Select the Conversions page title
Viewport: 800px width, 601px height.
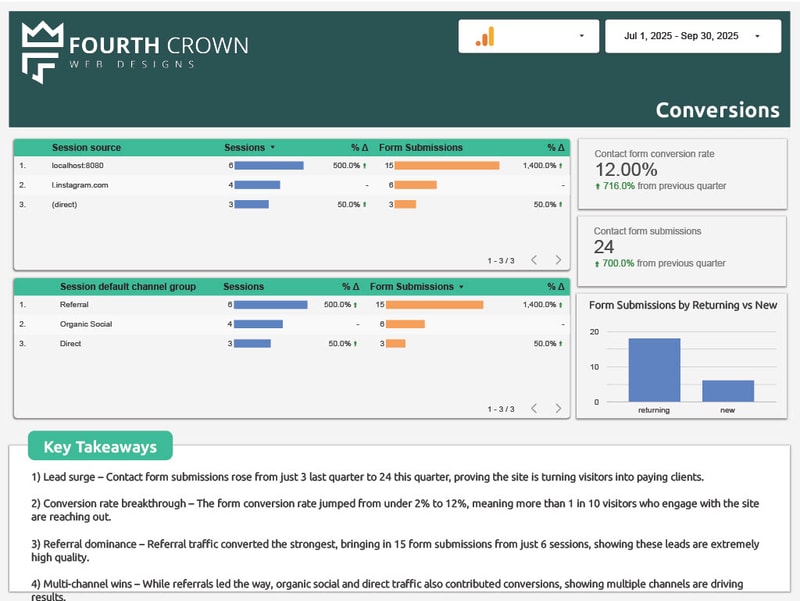point(719,110)
